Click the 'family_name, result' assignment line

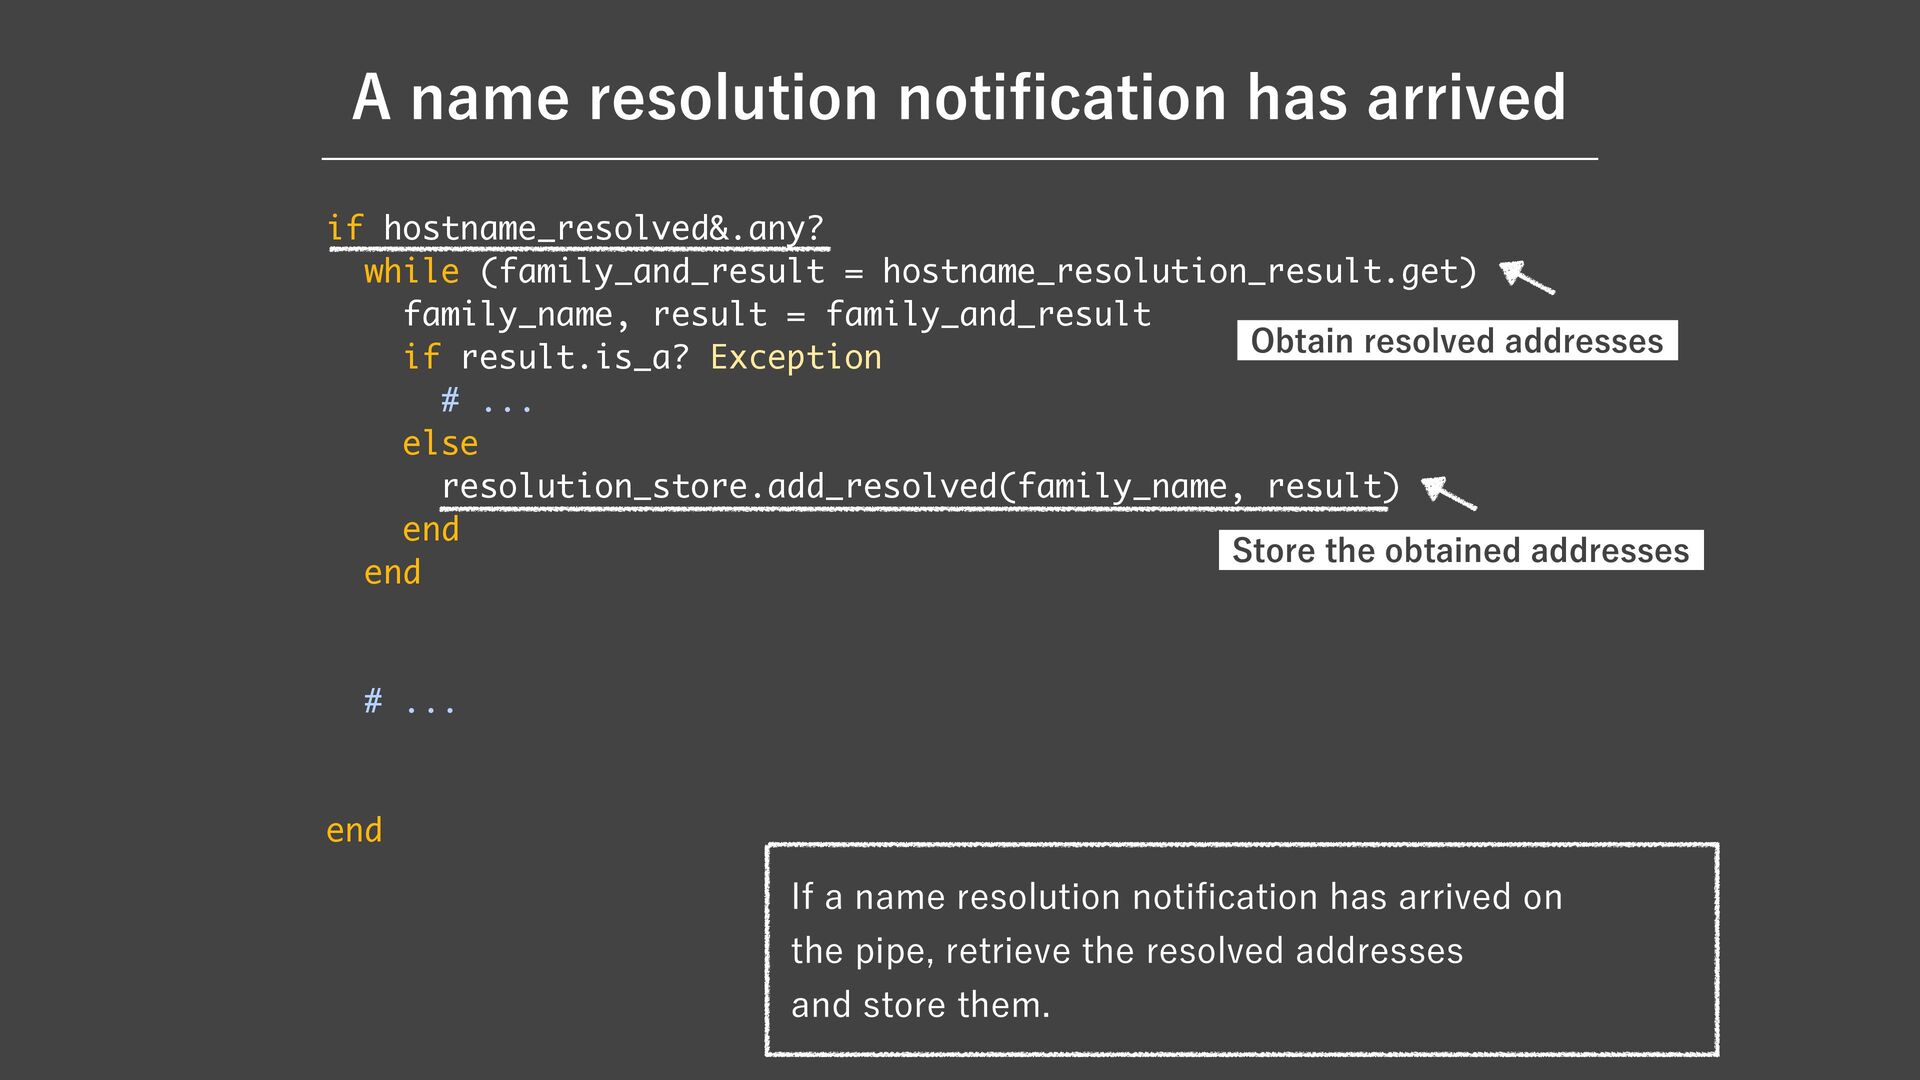[x=776, y=315]
